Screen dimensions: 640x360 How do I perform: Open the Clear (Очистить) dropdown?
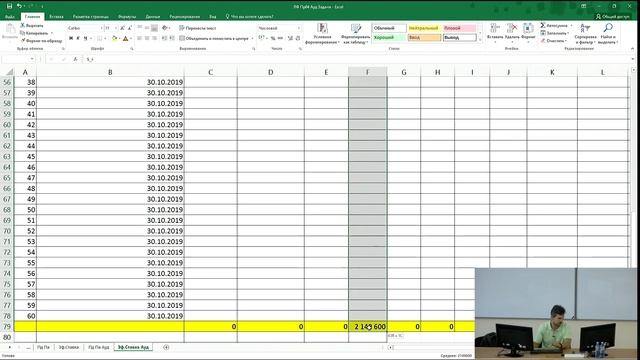pos(553,40)
